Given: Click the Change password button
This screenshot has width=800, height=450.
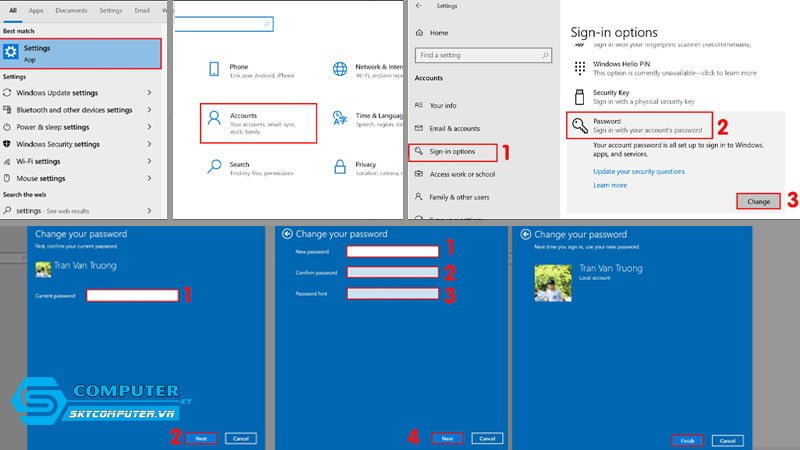Looking at the screenshot, I should point(758,202).
